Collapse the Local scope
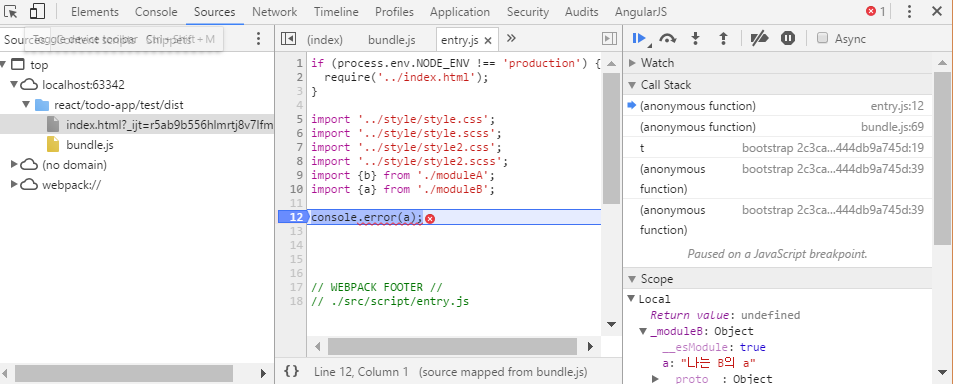This screenshot has height=384, width=953. [632, 299]
